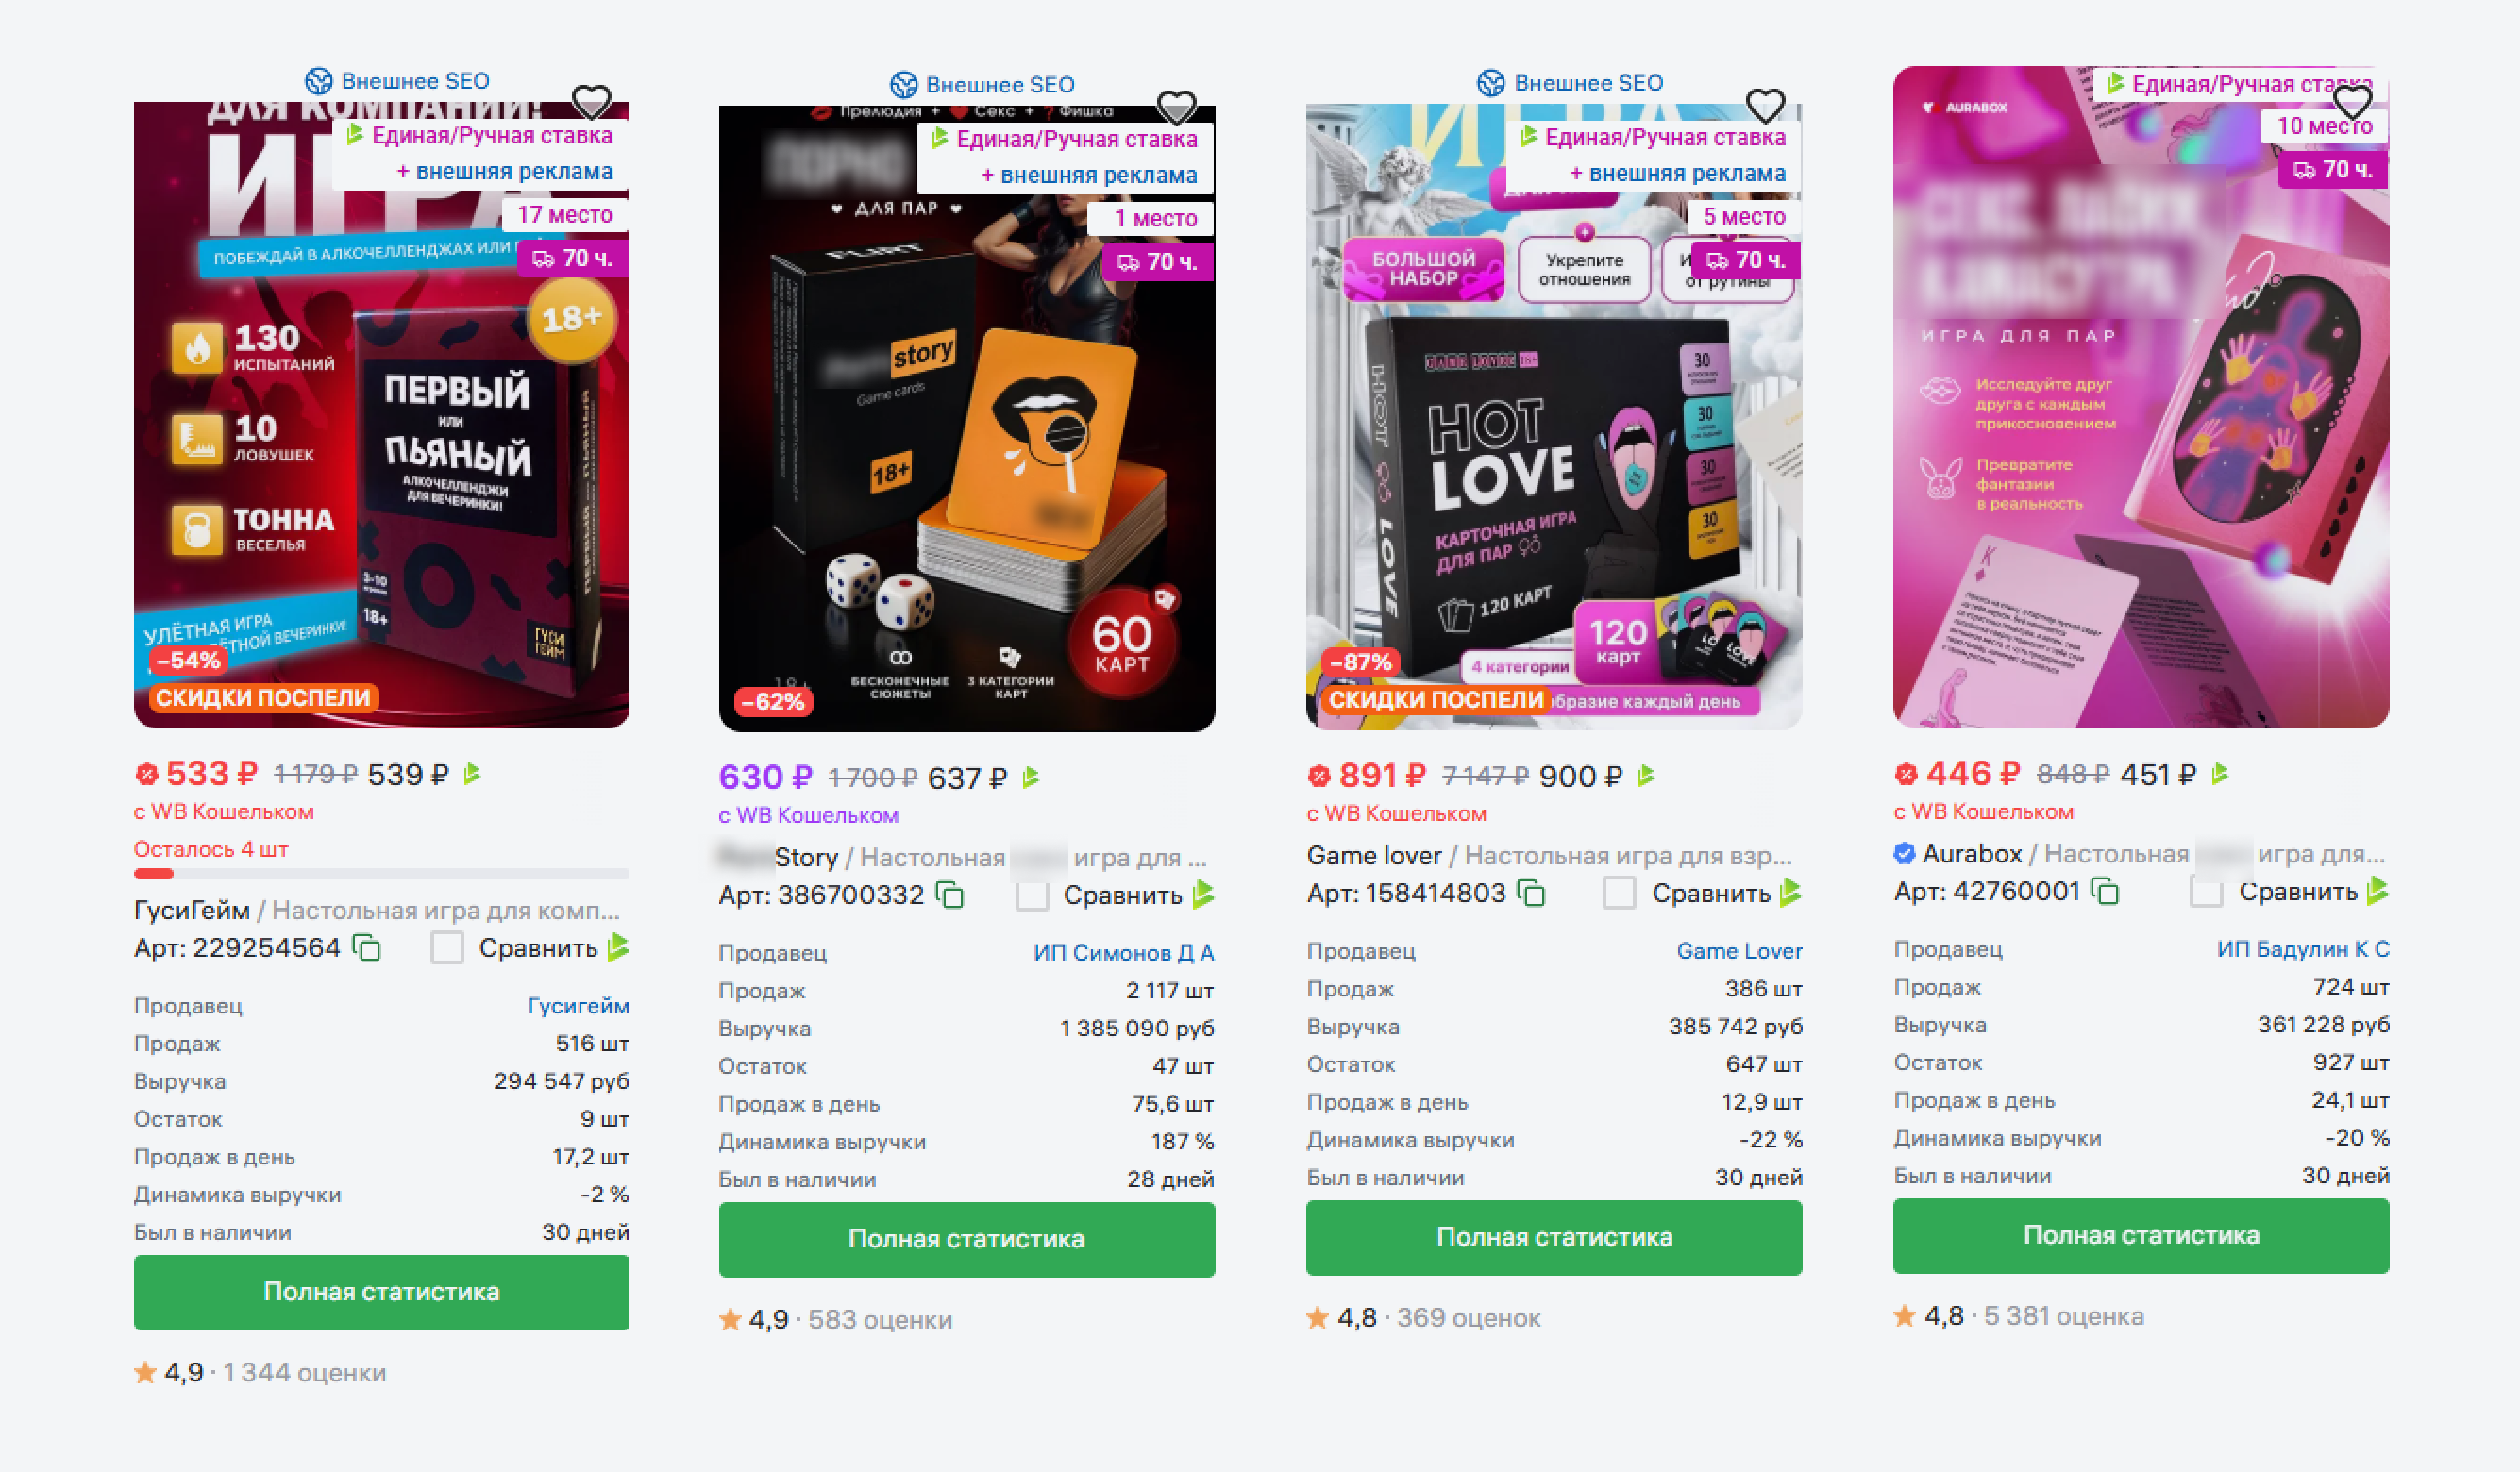Copy article number 42760001
2520x1472 pixels.
(x=2105, y=890)
